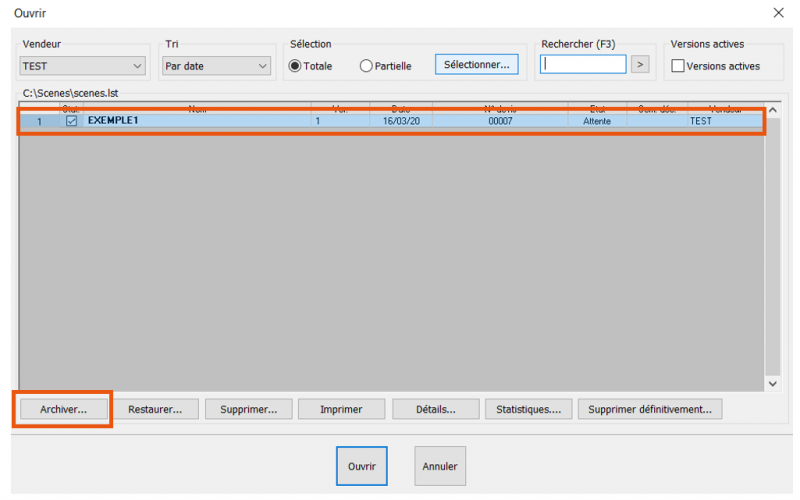
Task: Click the Ouvrir button to open scene
Action: point(362,466)
